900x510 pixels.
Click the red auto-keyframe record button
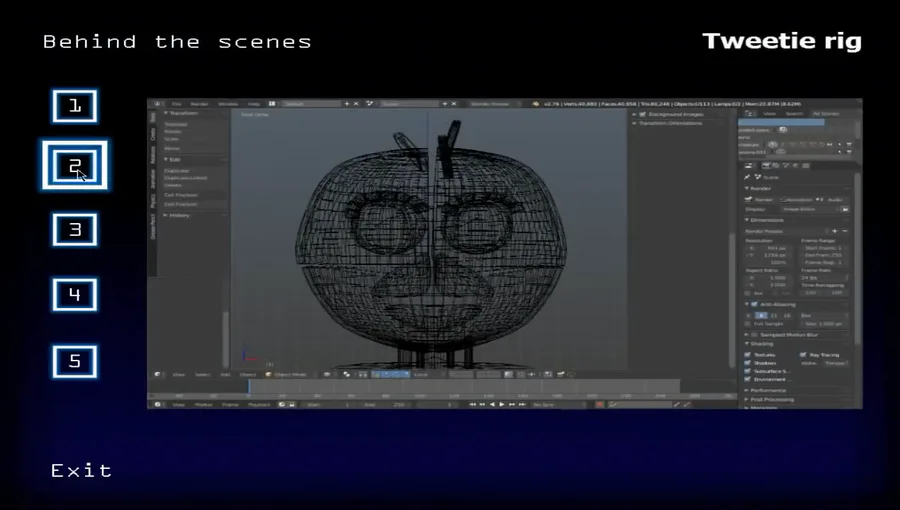tap(600, 404)
